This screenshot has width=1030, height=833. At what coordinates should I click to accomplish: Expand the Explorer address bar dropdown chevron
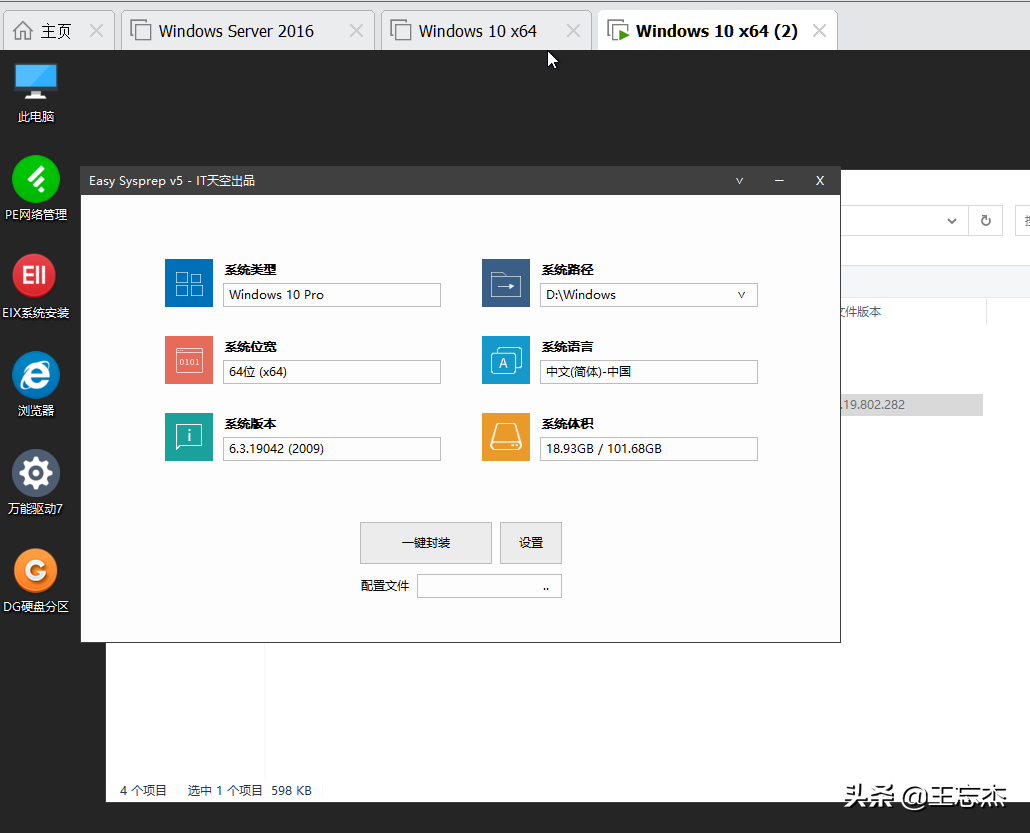pyautogui.click(x=952, y=221)
